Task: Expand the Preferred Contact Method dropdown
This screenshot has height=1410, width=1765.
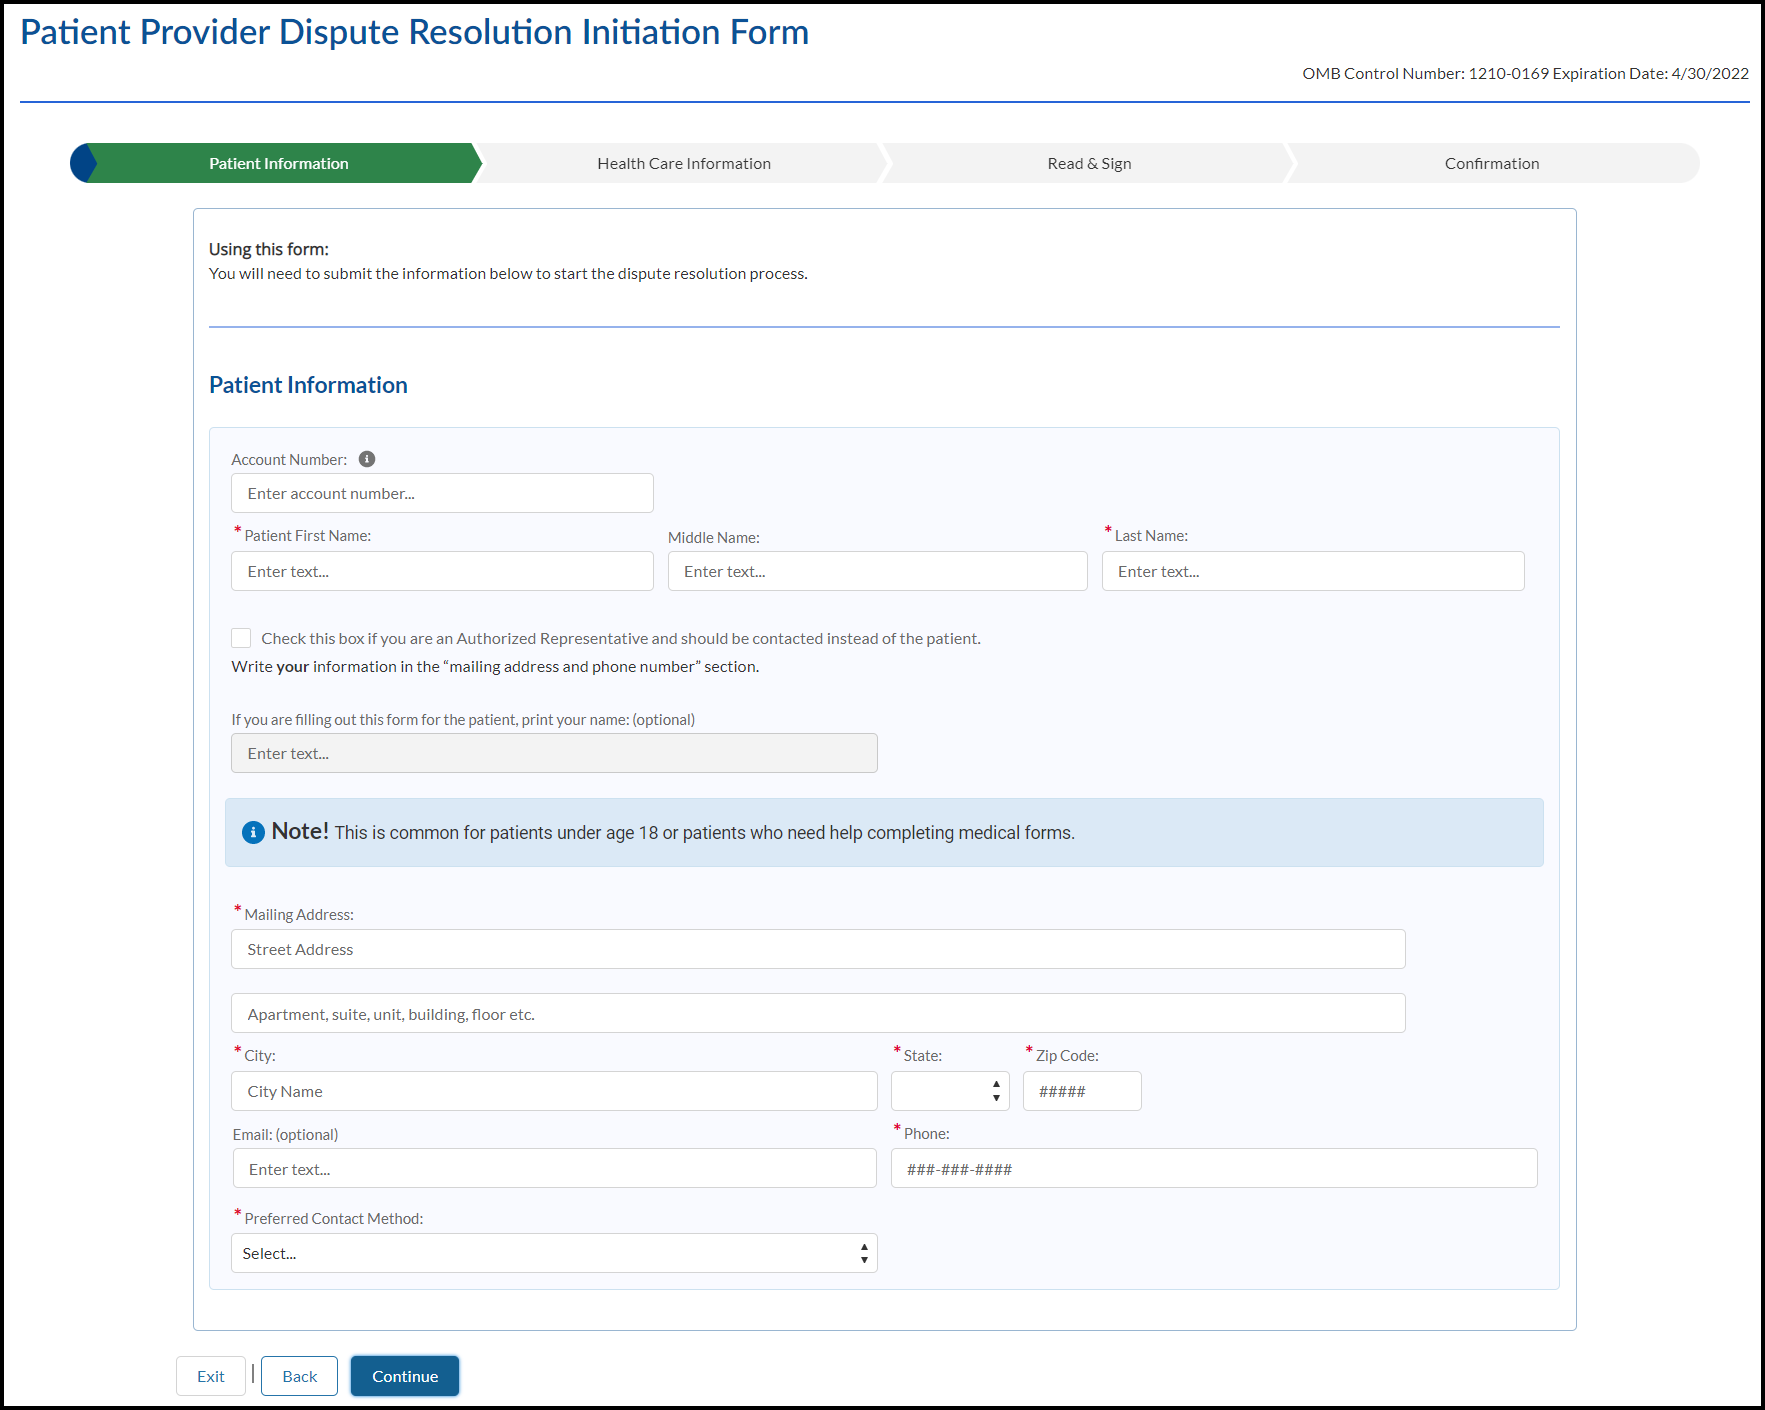Action: 553,1253
